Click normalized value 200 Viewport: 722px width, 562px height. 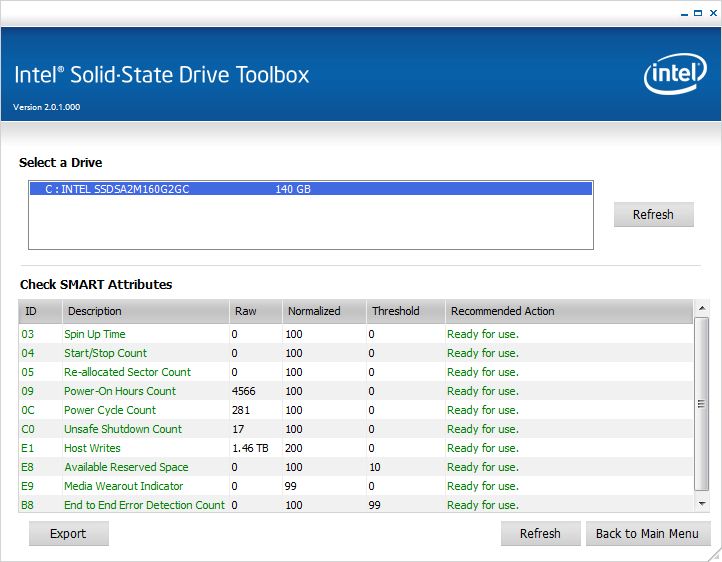(x=294, y=448)
